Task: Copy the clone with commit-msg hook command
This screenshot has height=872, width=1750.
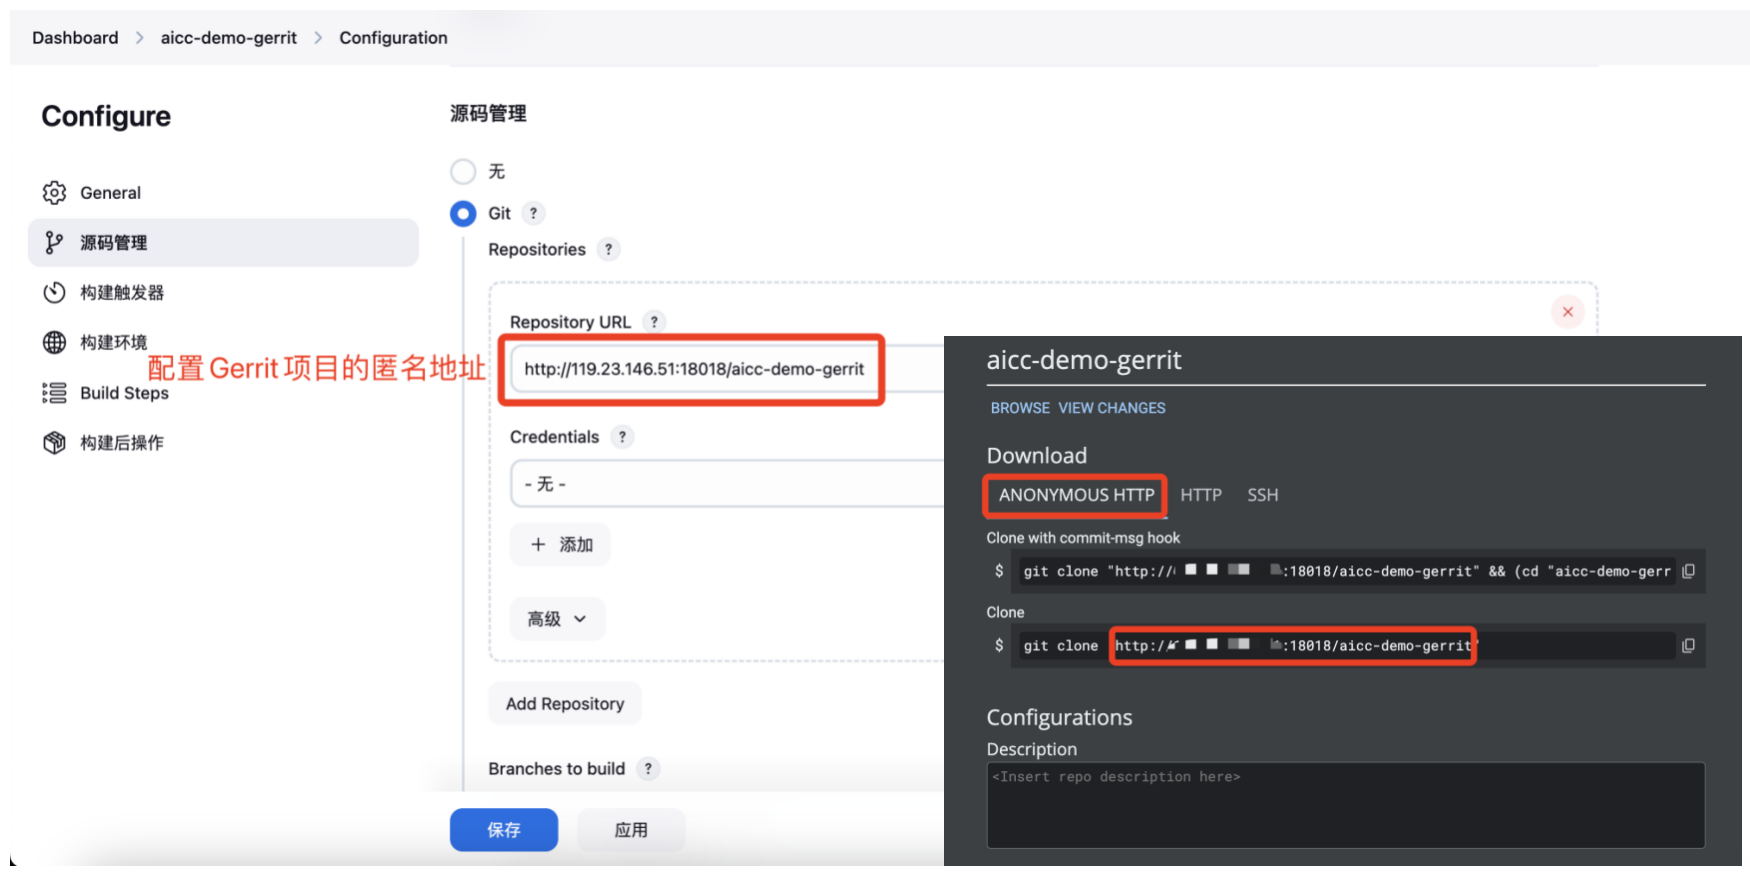Action: click(1688, 571)
